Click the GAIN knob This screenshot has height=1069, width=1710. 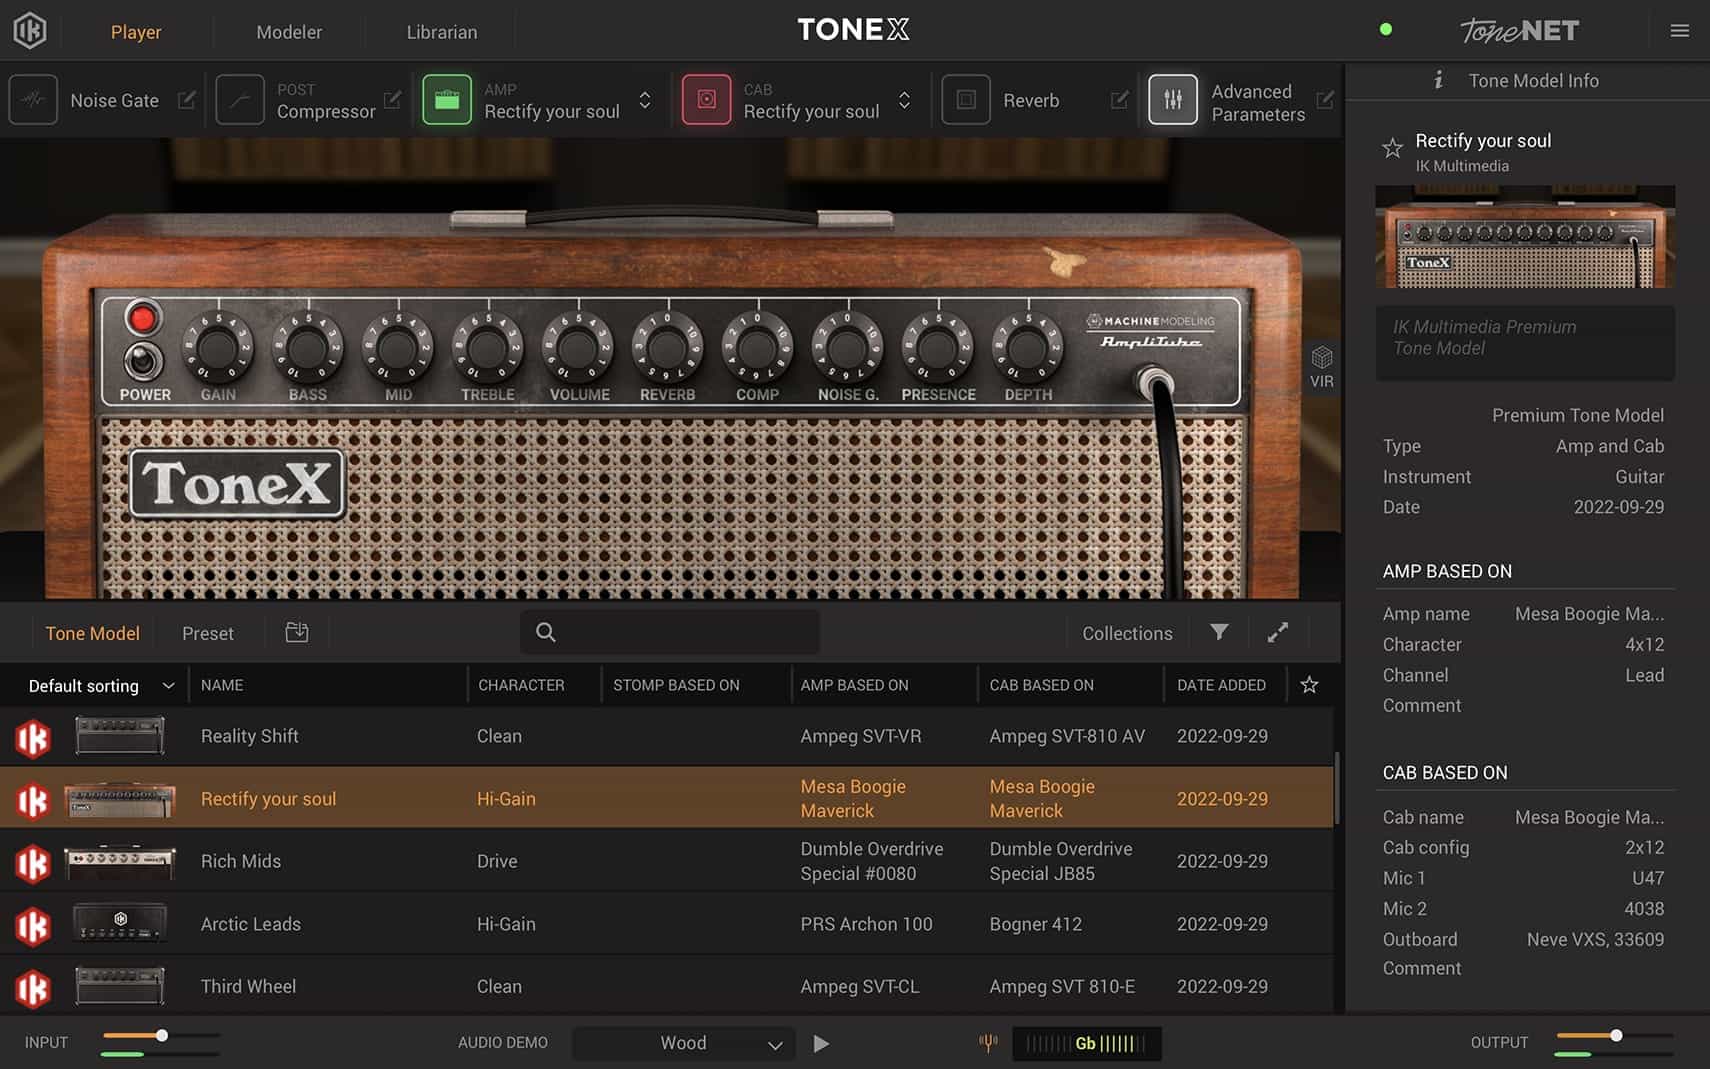tap(217, 348)
